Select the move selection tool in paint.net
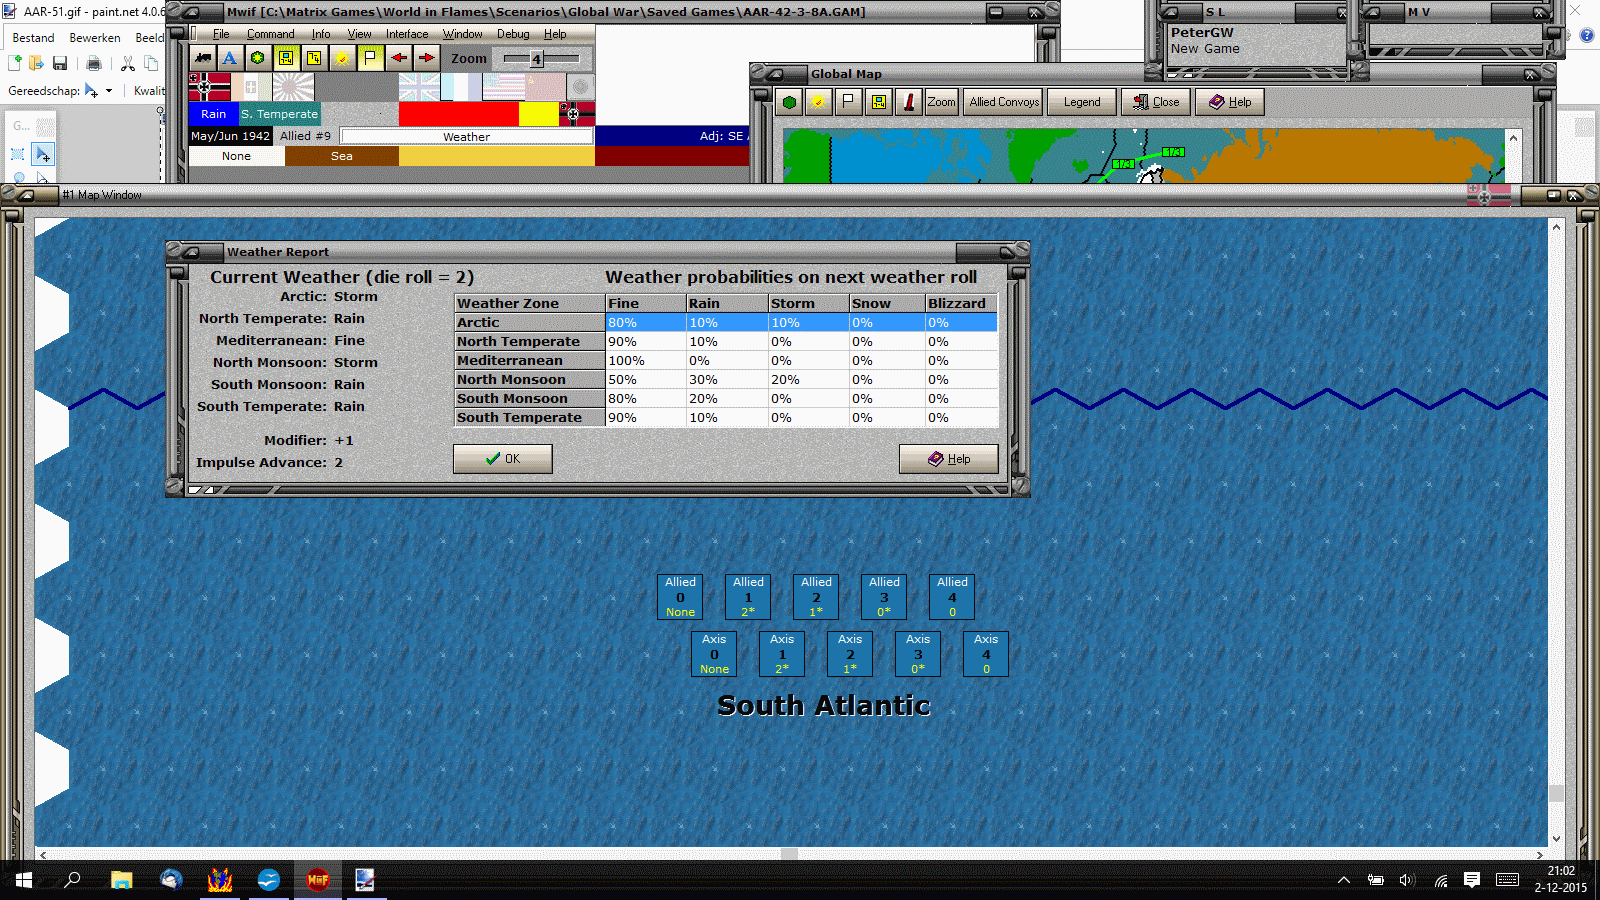Viewport: 1600px width, 900px height. [x=43, y=154]
